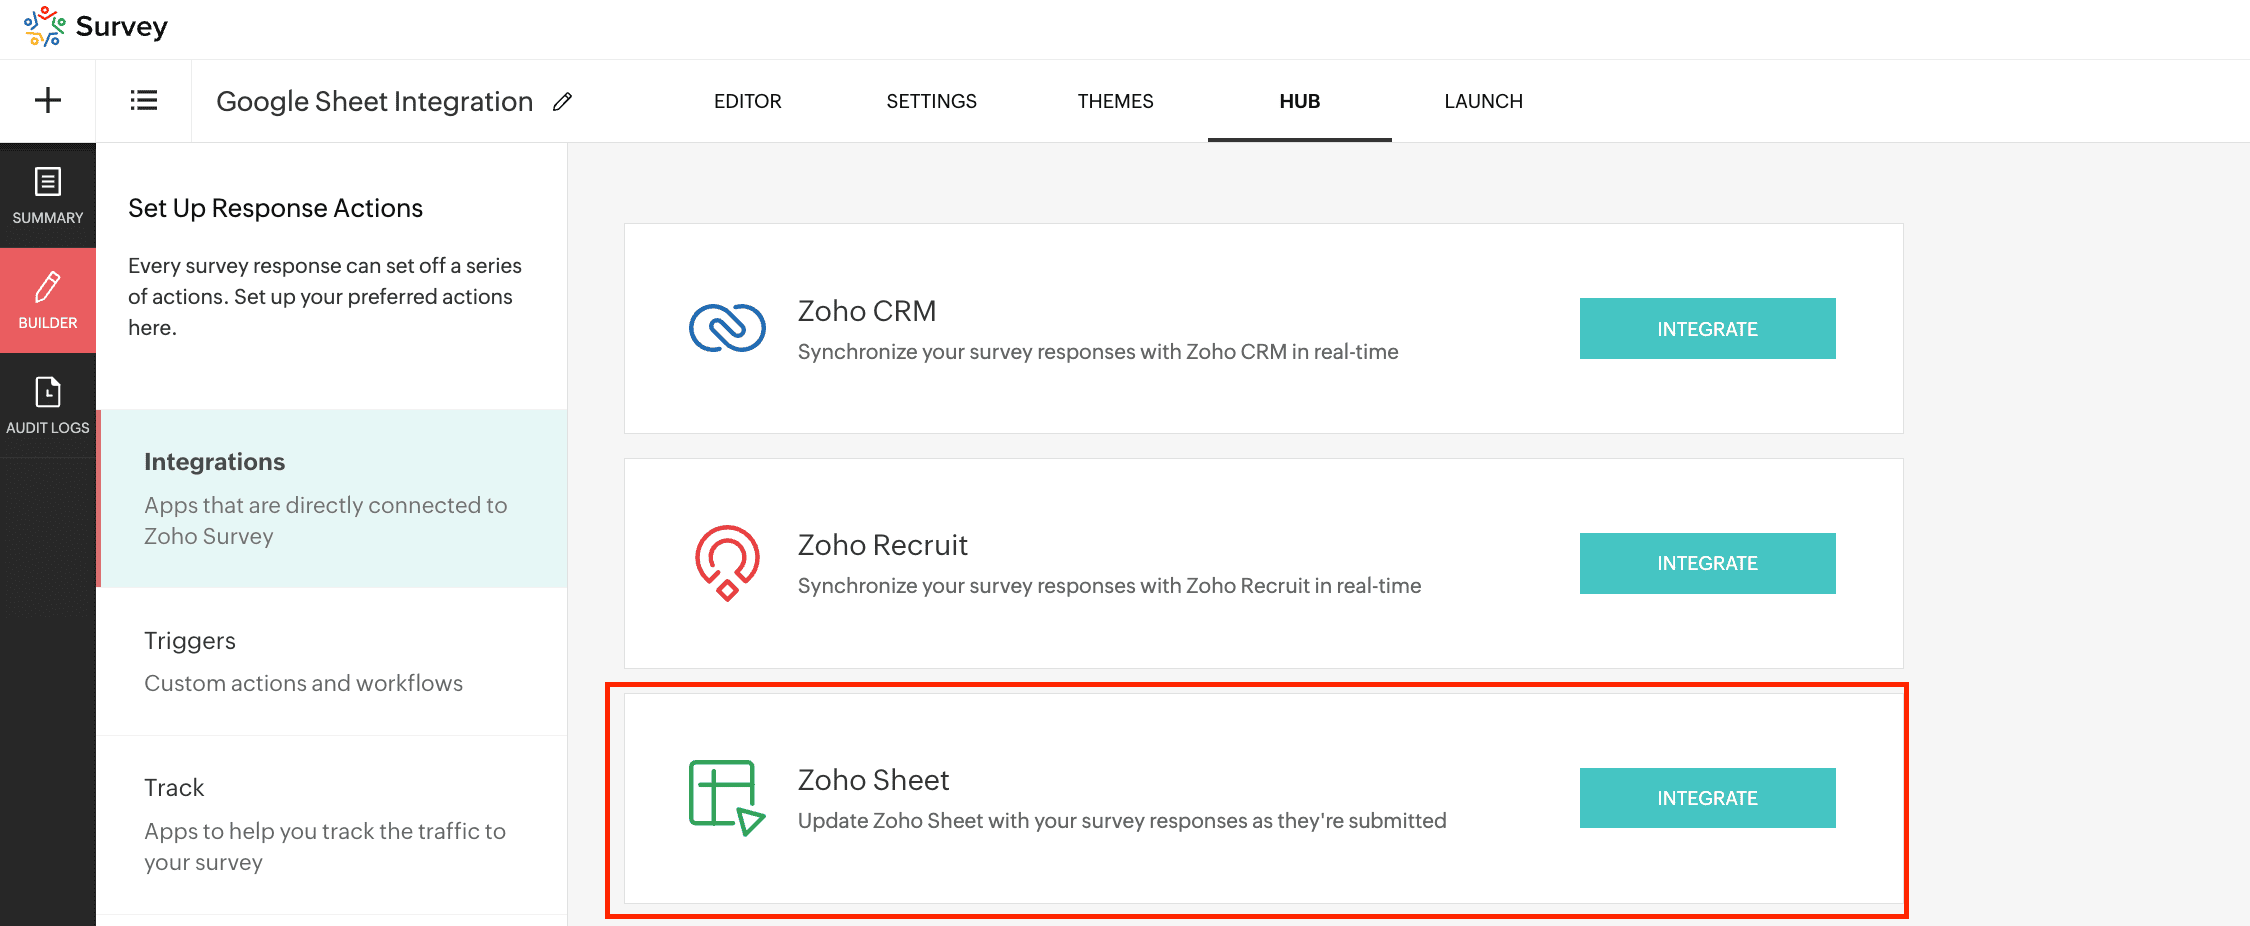
Task: Open the SETTINGS tab
Action: (932, 101)
